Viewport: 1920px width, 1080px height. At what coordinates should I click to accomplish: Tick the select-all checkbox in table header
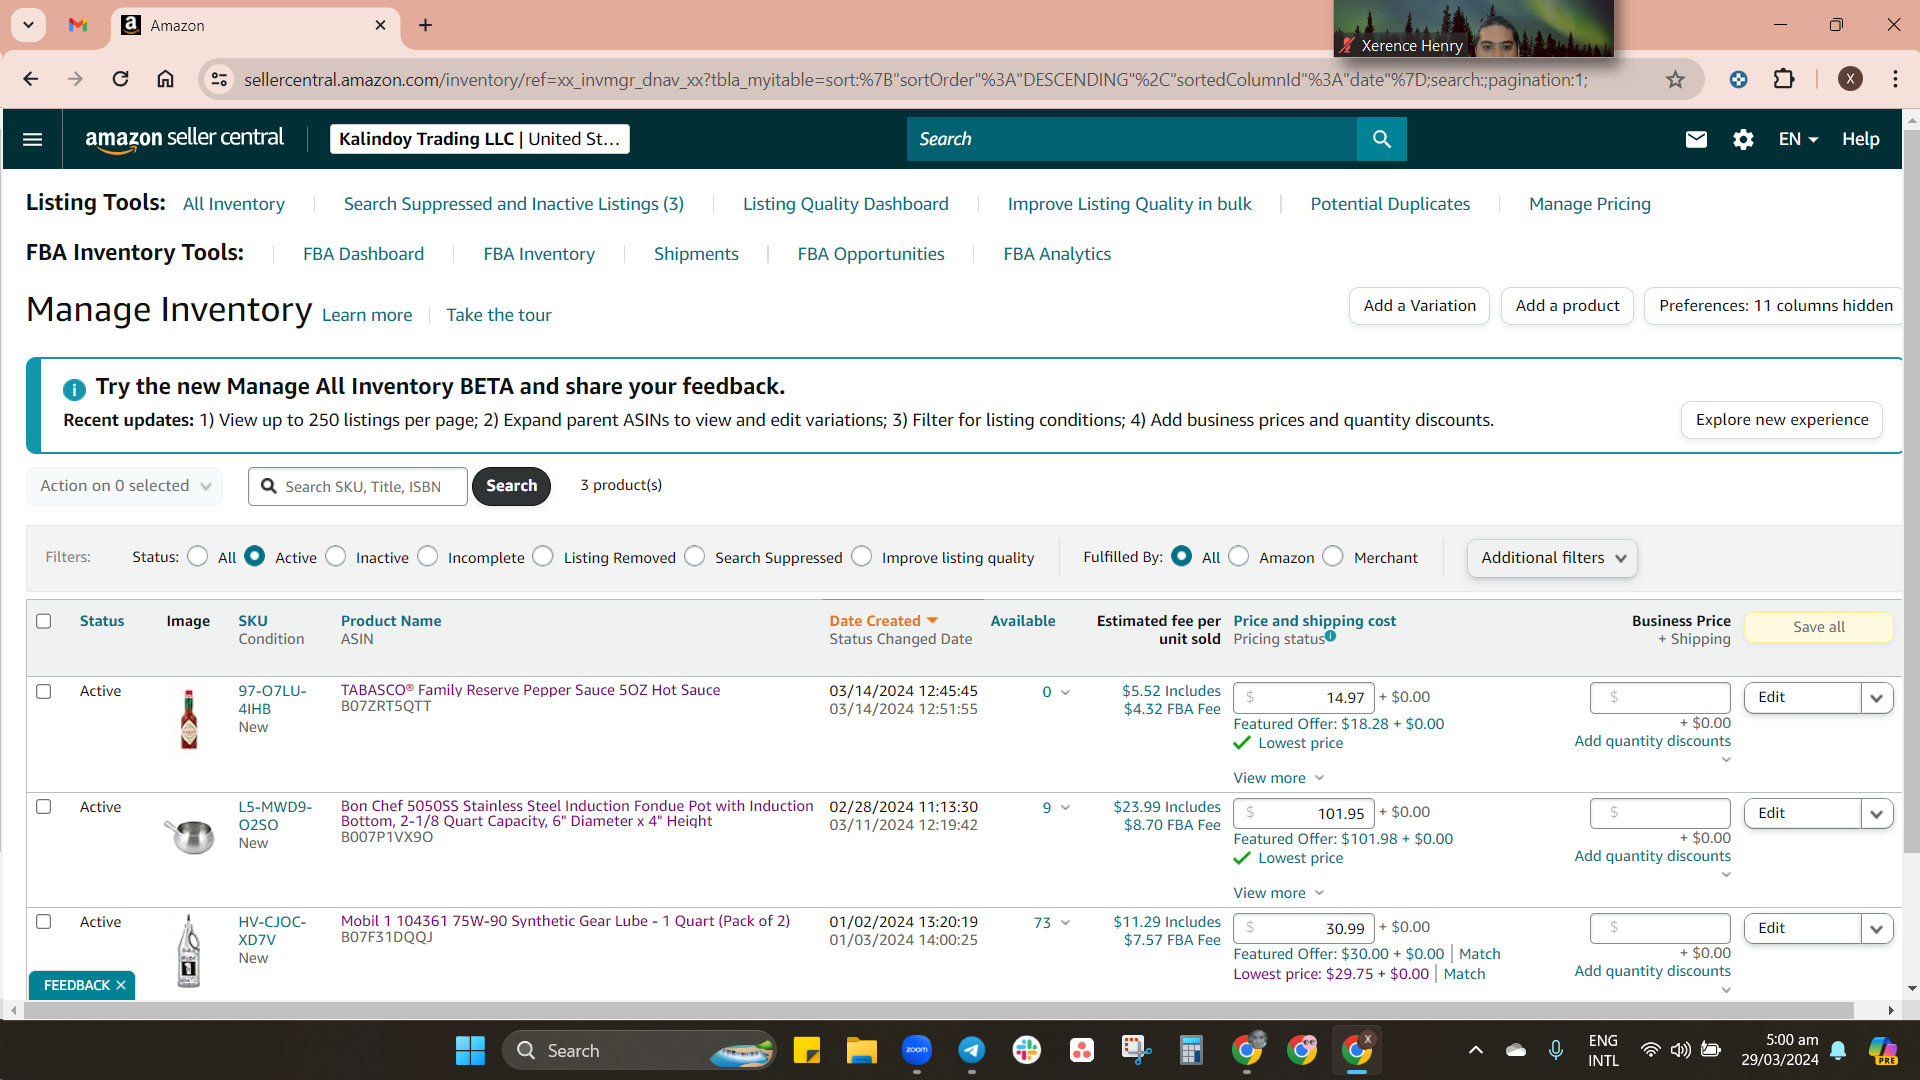coord(44,621)
